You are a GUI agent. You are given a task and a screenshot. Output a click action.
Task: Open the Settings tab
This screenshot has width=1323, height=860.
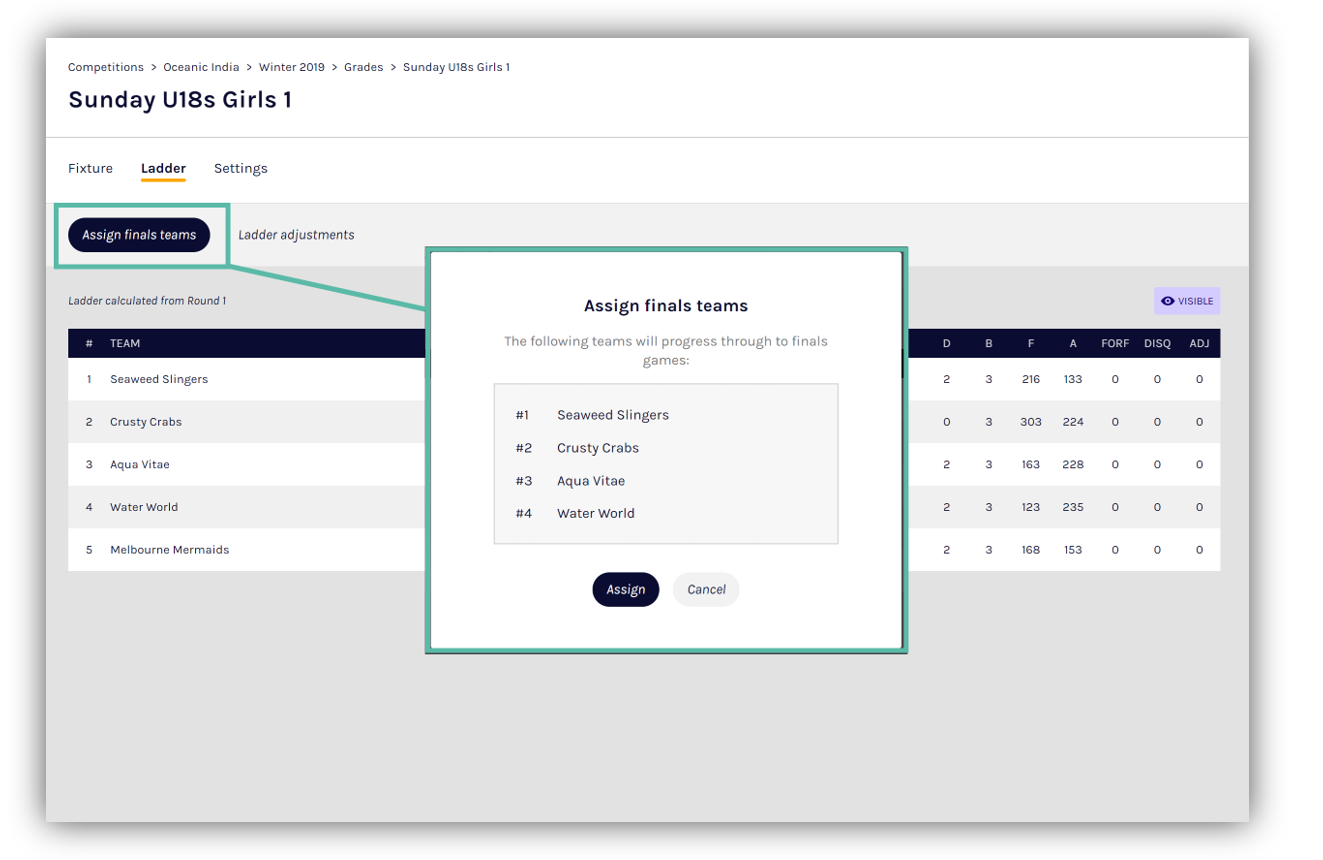pyautogui.click(x=240, y=168)
